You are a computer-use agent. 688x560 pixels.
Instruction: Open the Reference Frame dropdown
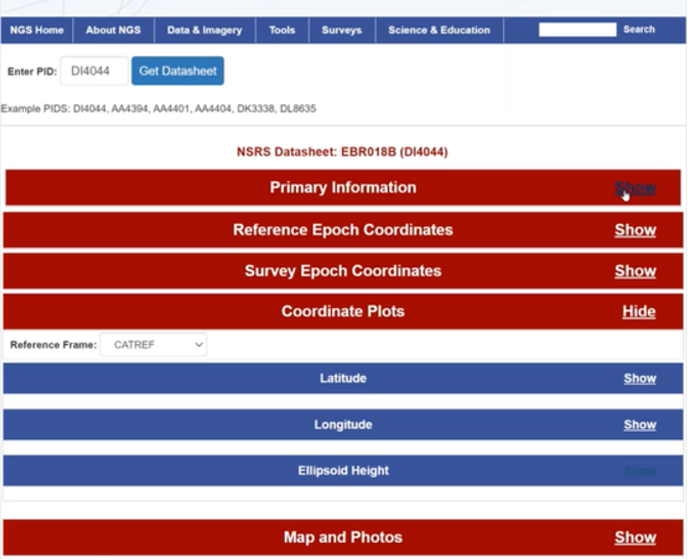[153, 345]
